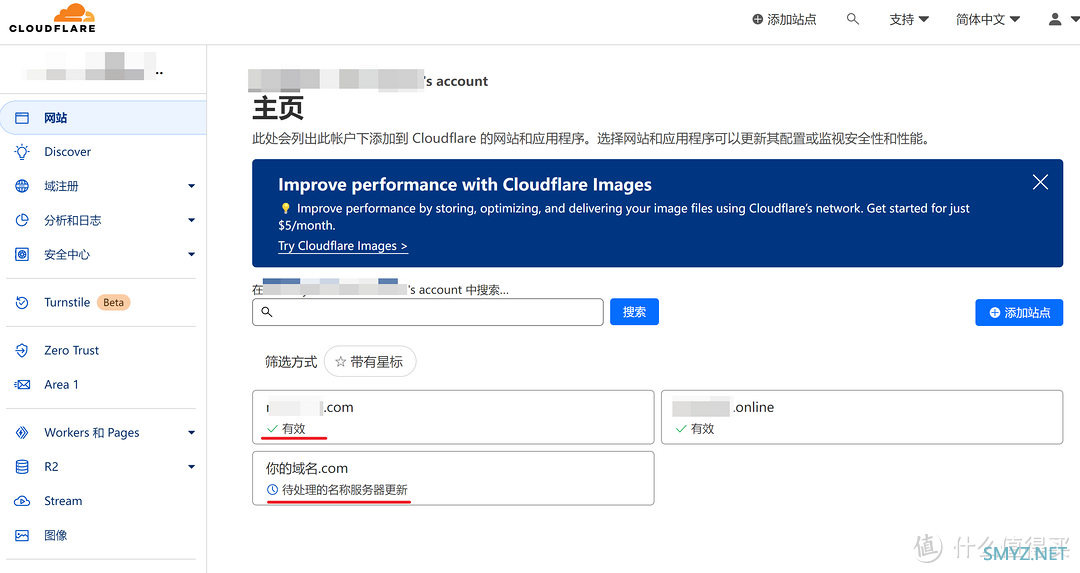Click the 主页 heading
The width and height of the screenshot is (1080, 573).
click(278, 108)
